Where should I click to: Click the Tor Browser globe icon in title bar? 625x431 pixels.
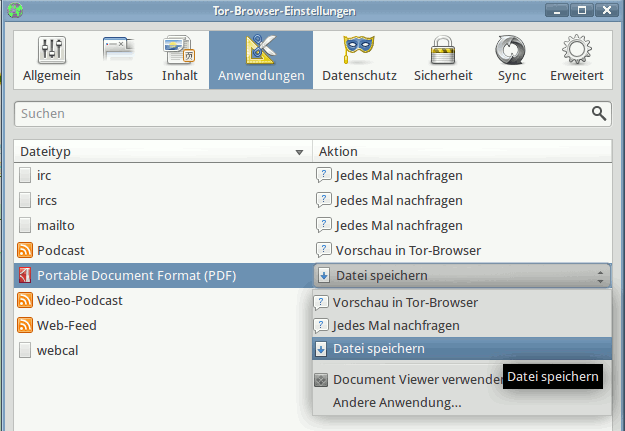15,10
